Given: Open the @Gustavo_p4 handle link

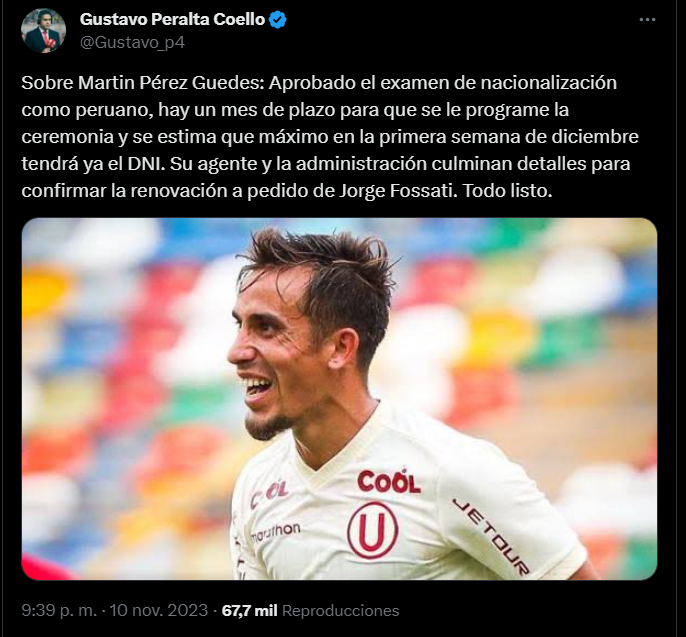Looking at the screenshot, I should pos(132,42).
